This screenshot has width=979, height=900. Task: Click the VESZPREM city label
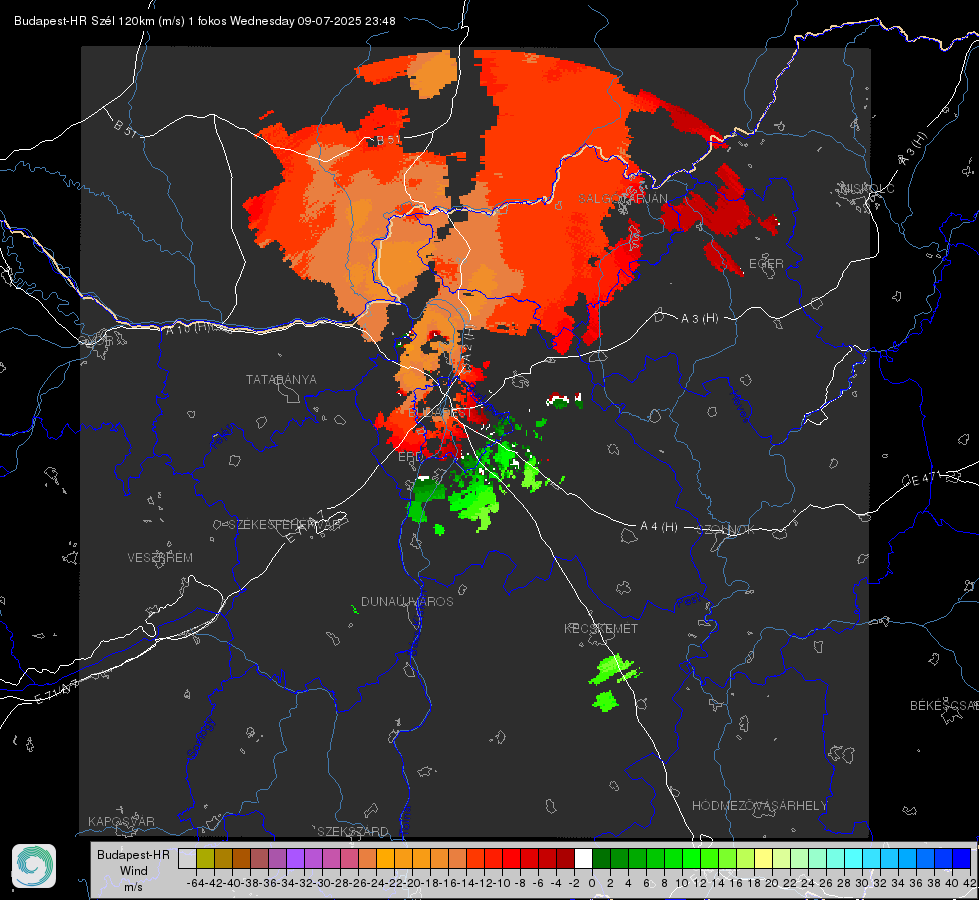[x=160, y=557]
